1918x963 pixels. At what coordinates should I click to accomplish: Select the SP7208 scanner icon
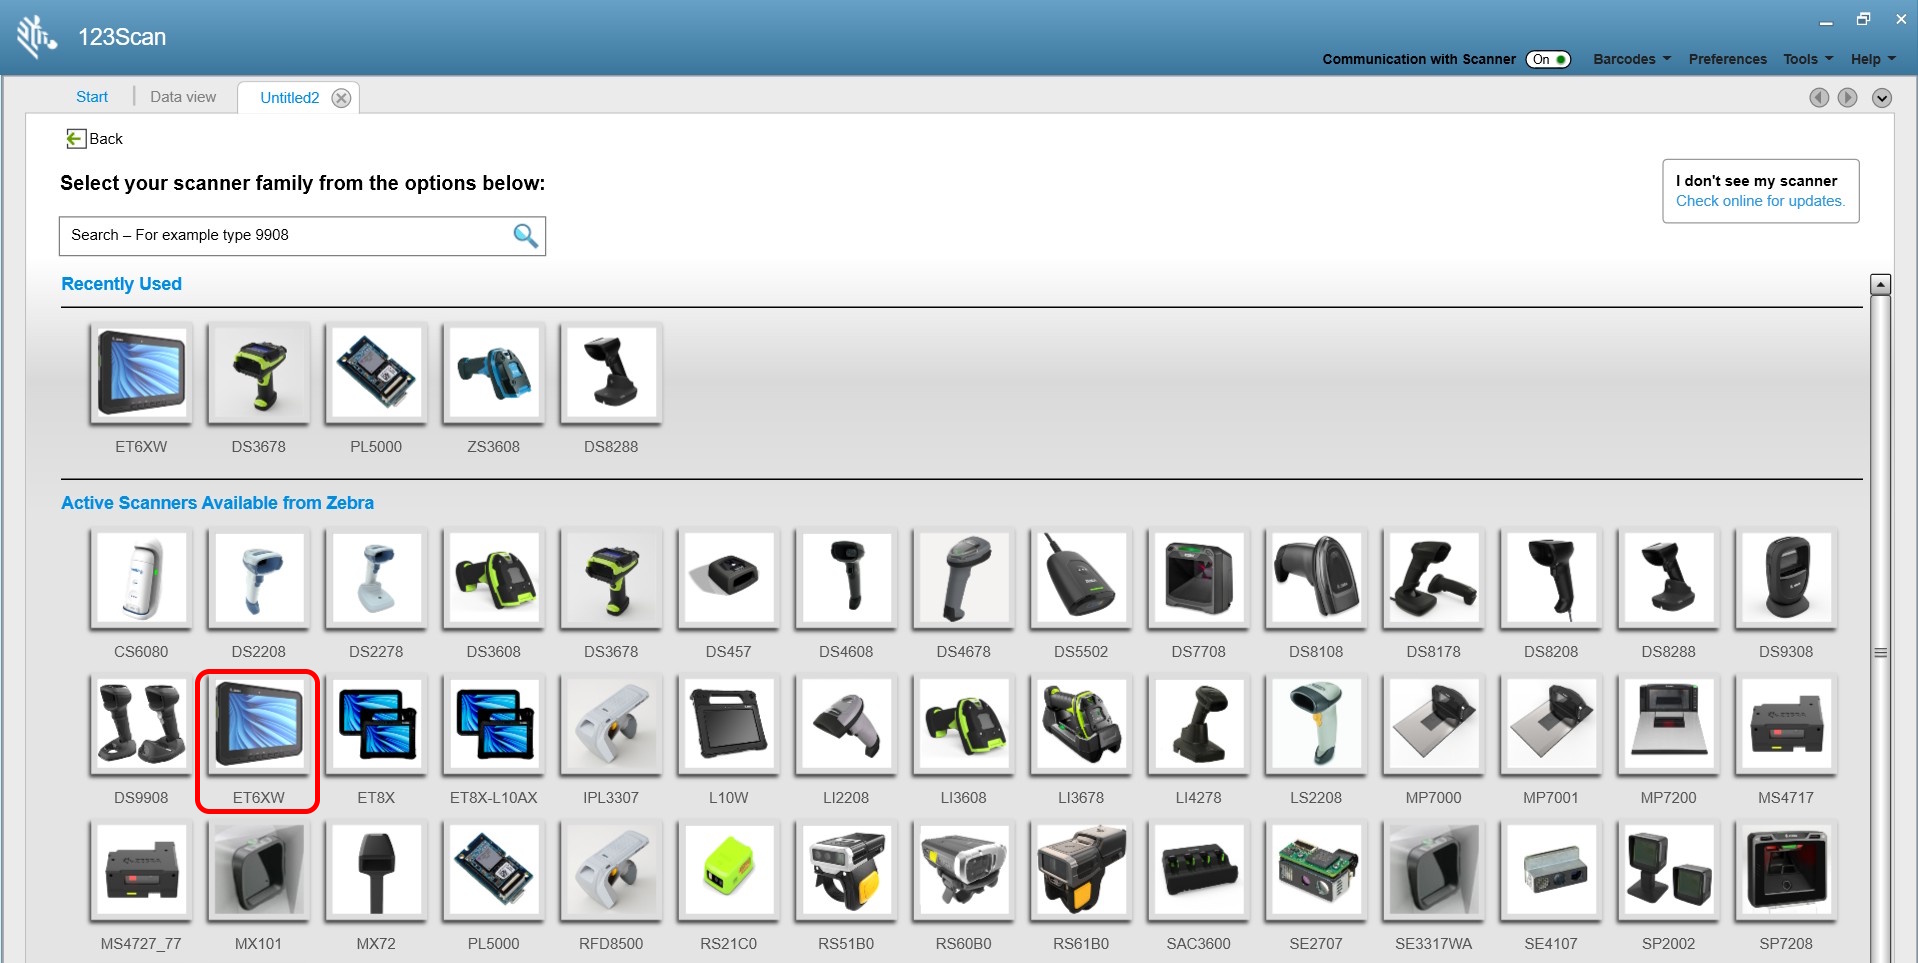[x=1786, y=870]
